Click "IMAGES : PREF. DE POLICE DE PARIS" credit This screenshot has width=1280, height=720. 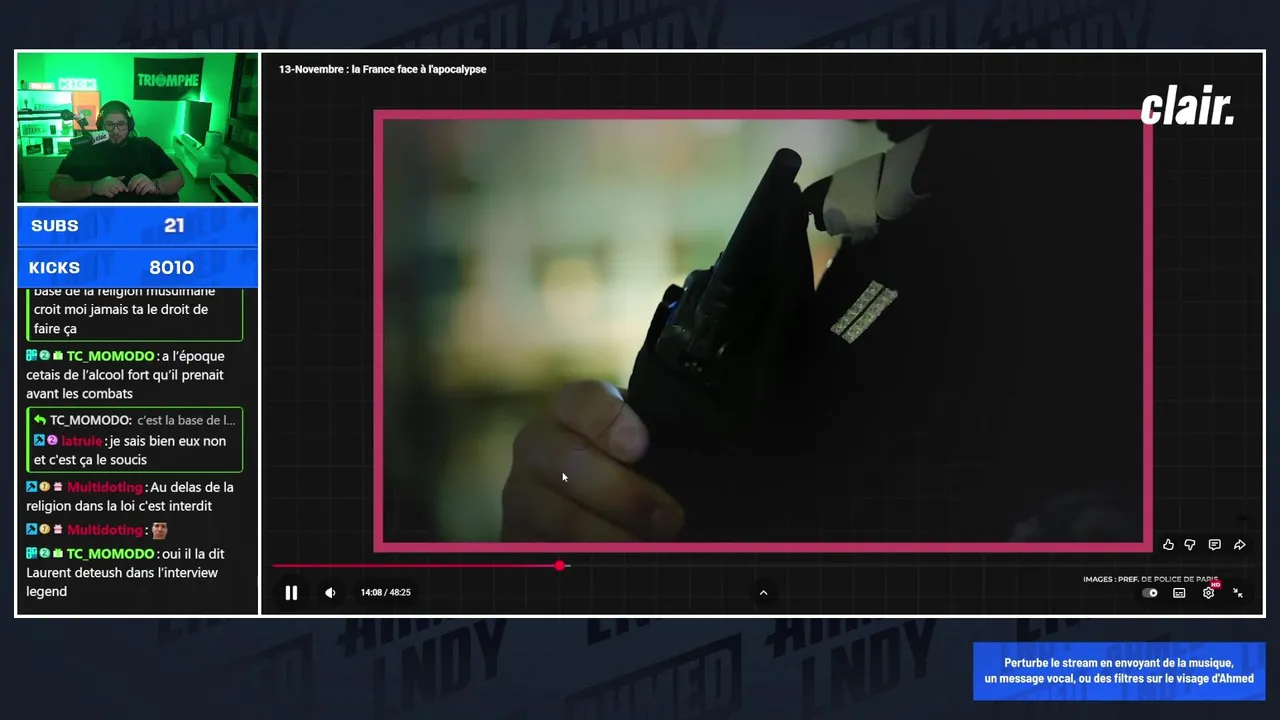[x=1151, y=579]
